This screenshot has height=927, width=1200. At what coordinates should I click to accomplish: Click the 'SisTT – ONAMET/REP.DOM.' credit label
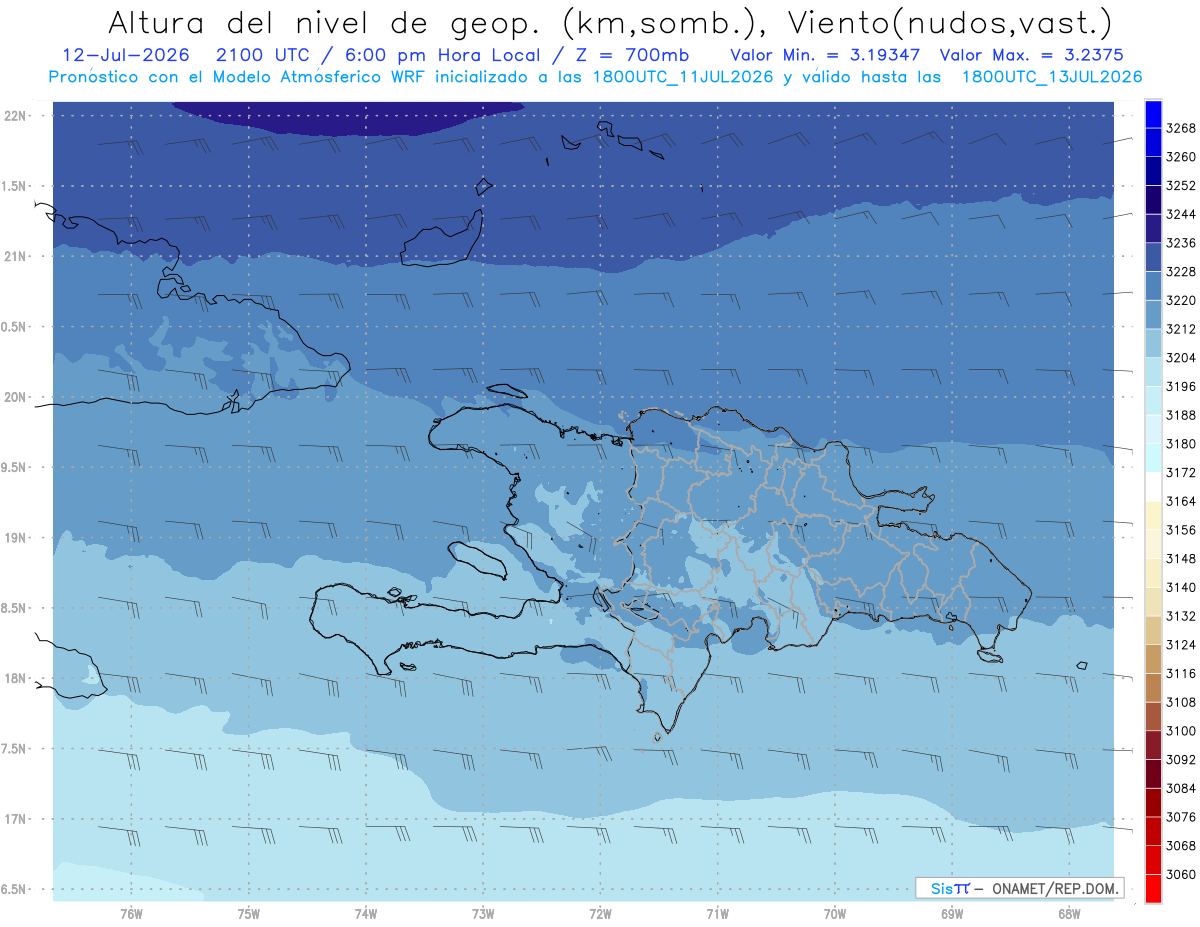[1020, 888]
